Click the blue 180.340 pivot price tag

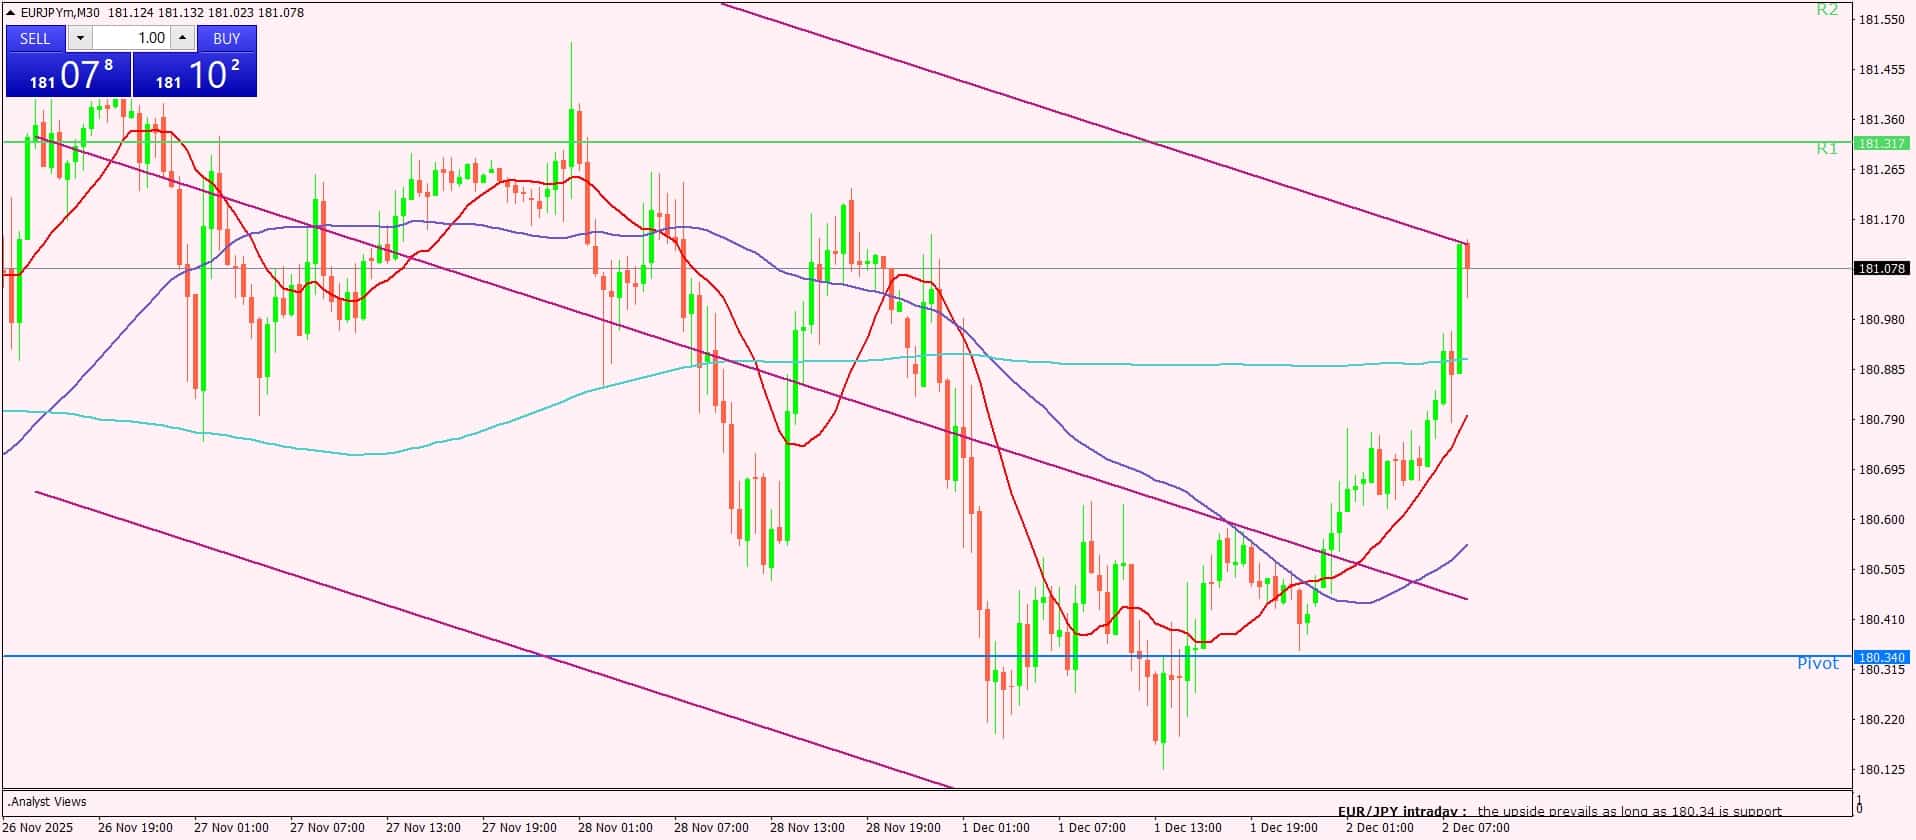click(1881, 657)
